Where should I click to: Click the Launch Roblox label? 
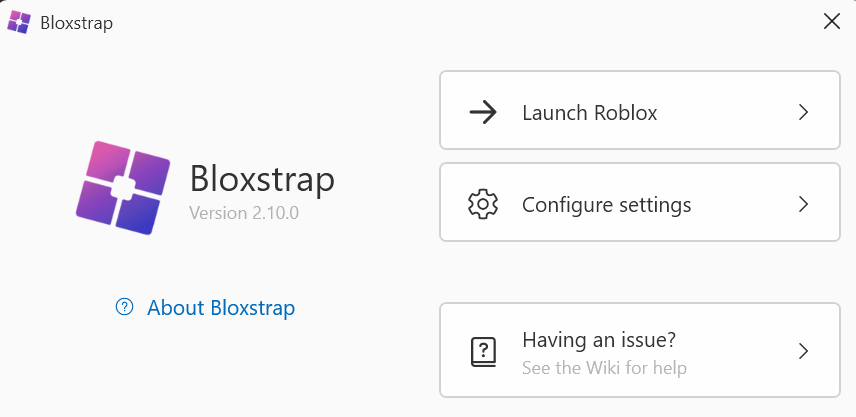590,112
